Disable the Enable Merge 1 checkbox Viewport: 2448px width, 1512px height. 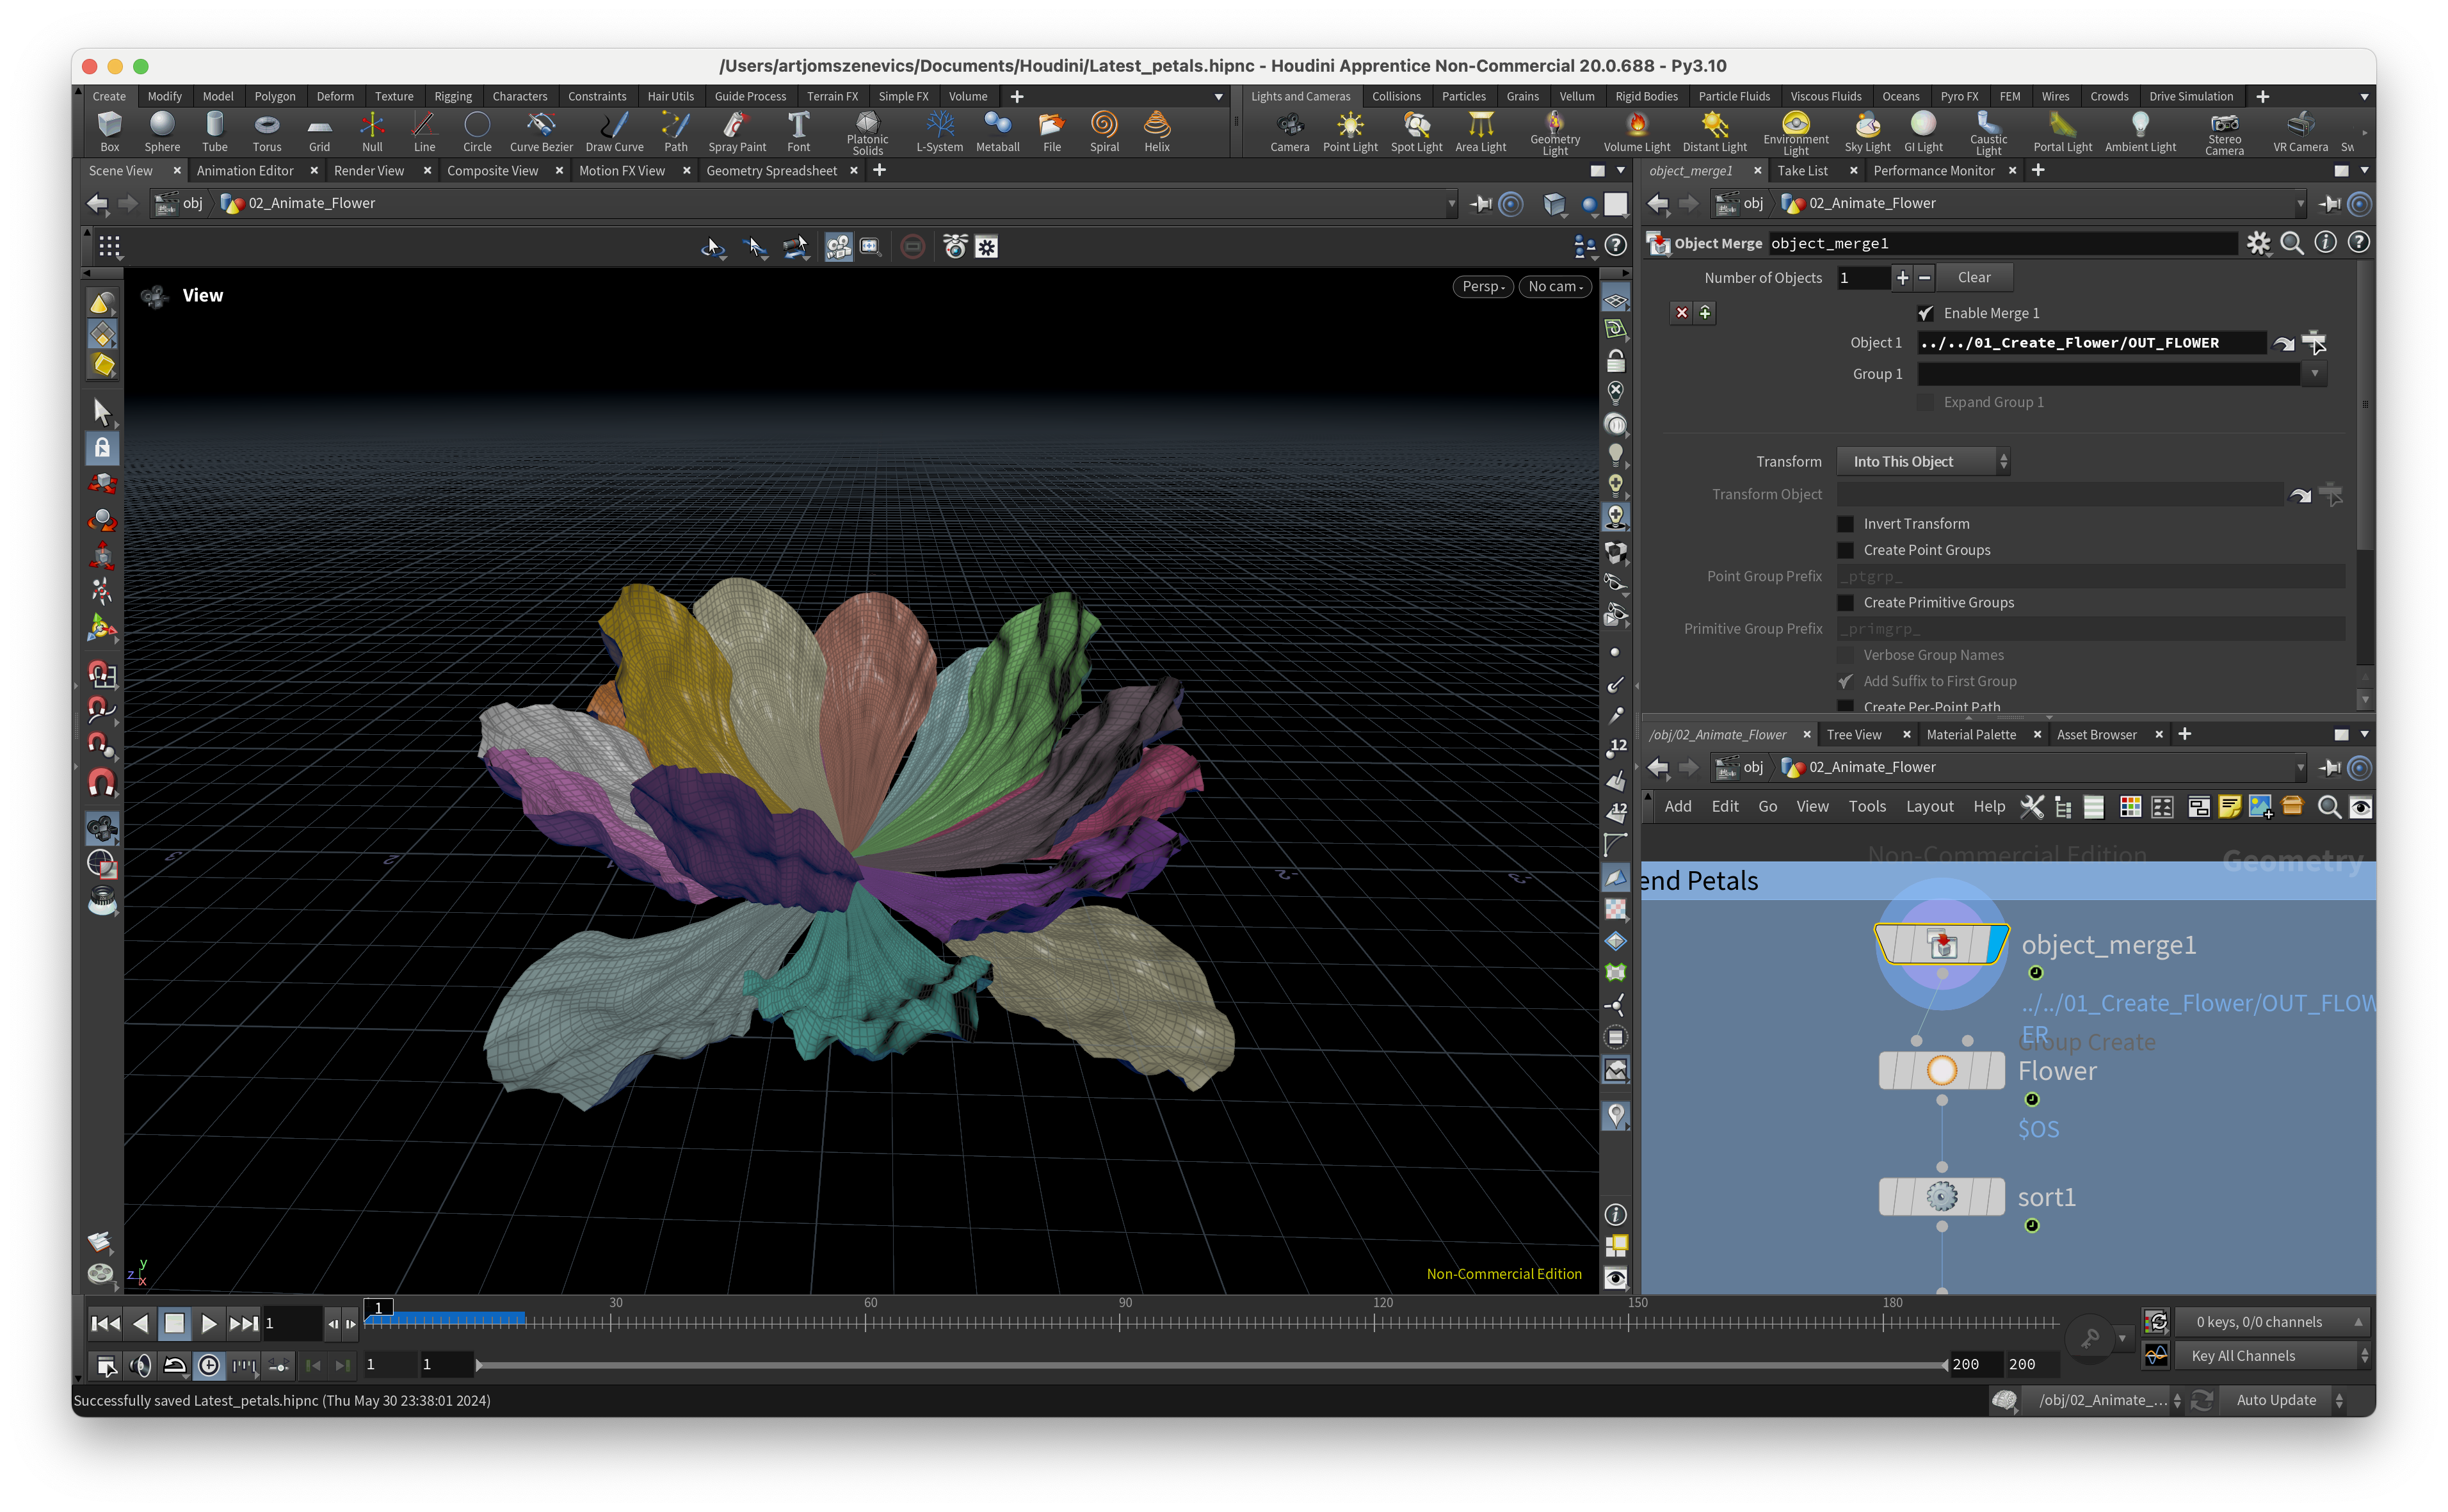(x=1925, y=313)
